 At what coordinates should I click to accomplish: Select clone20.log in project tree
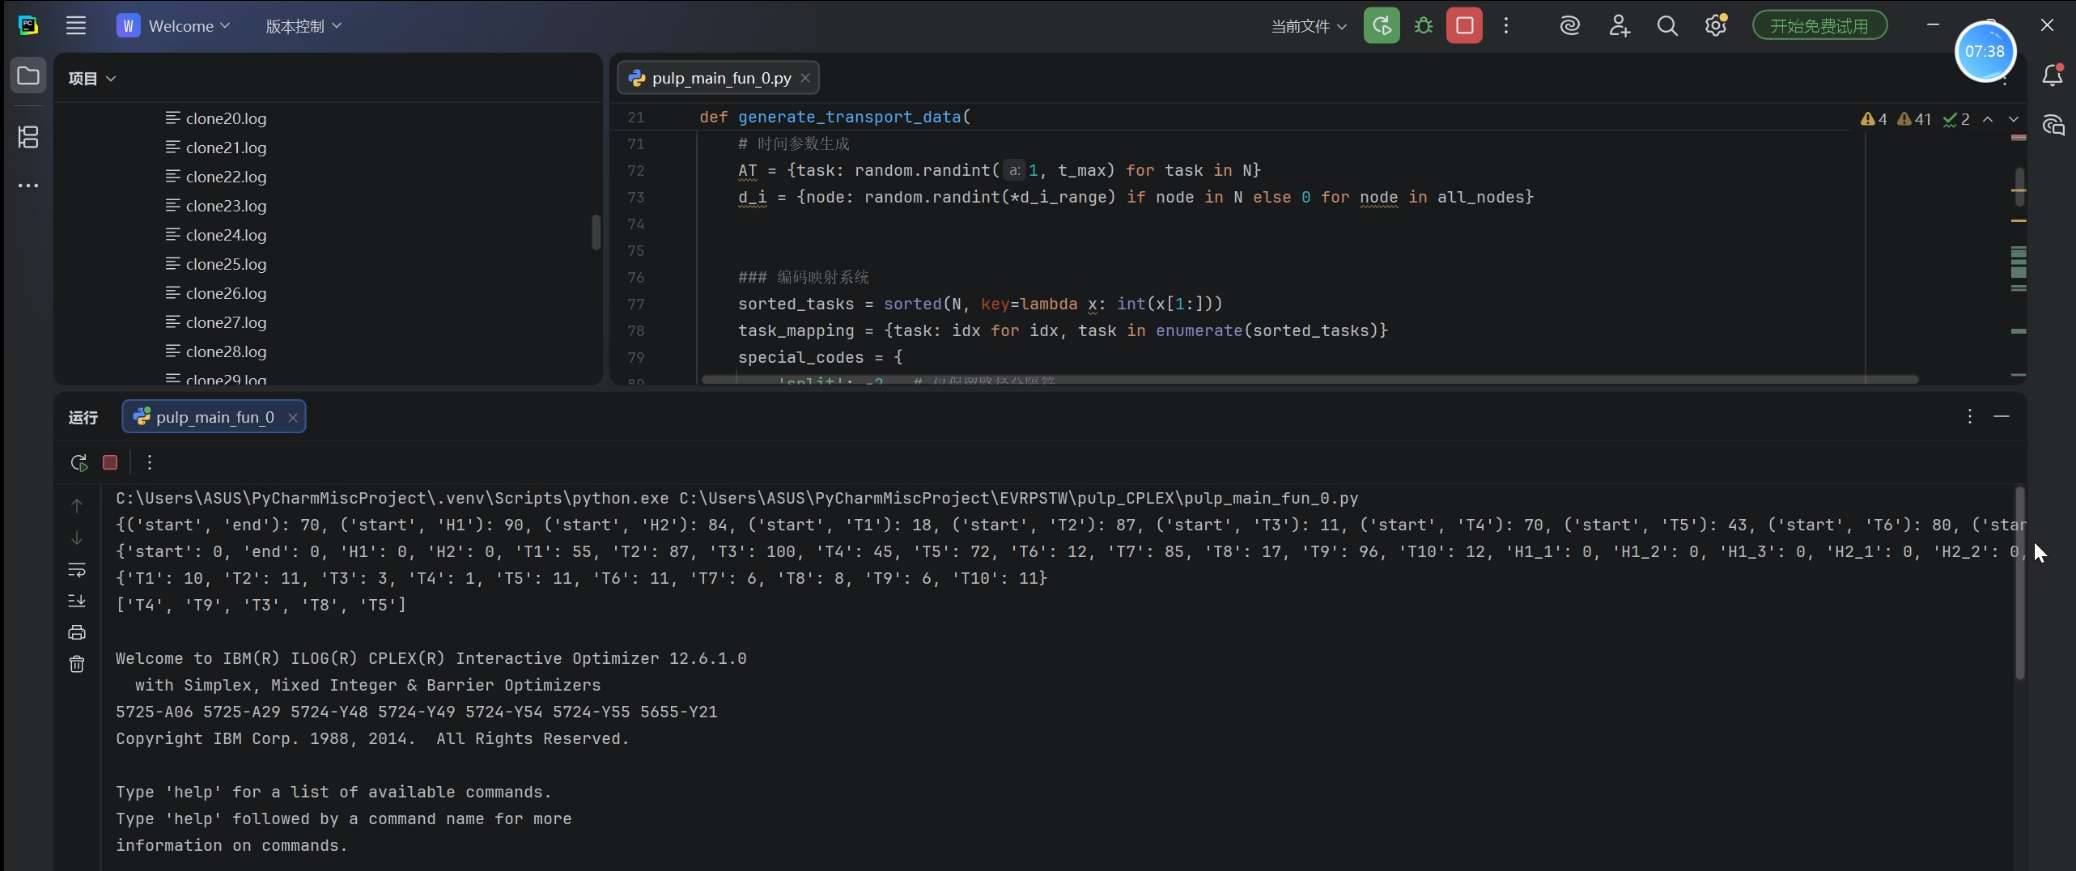click(x=216, y=118)
